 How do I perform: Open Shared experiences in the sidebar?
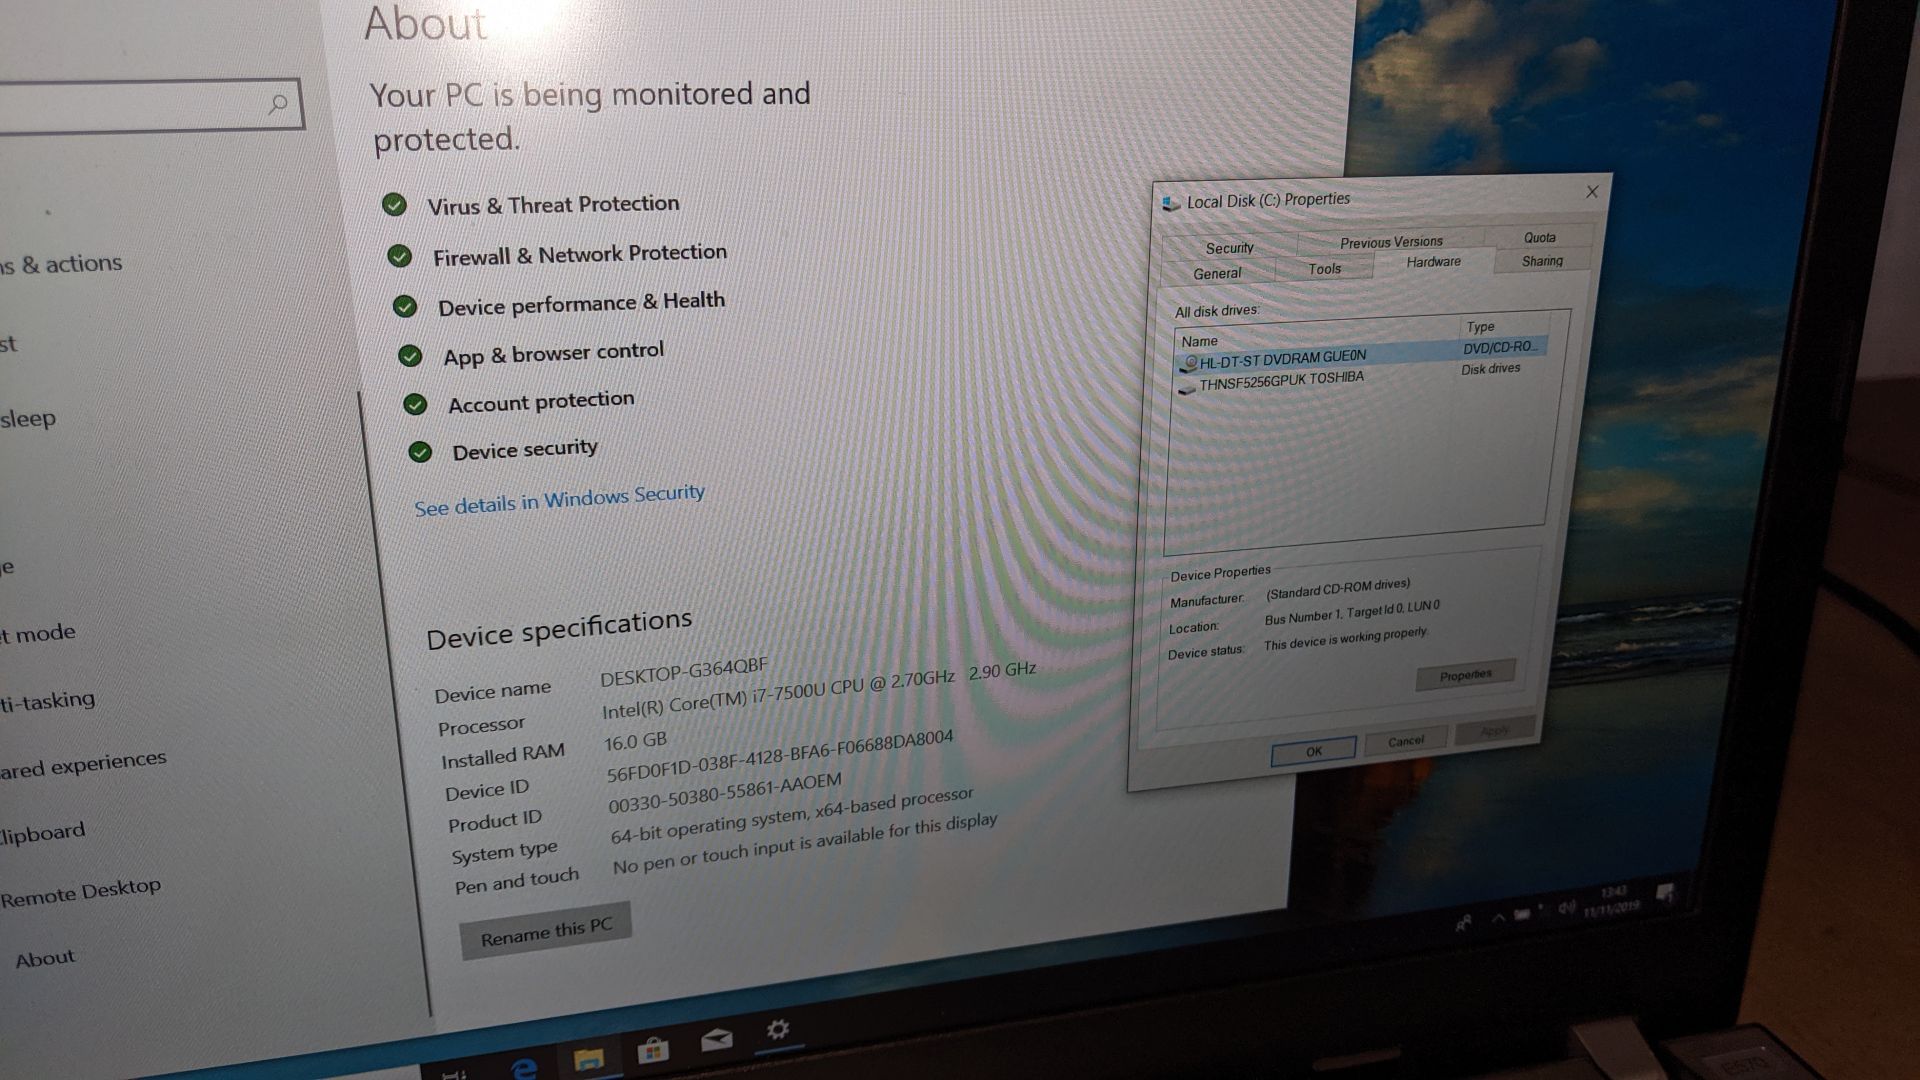83,764
